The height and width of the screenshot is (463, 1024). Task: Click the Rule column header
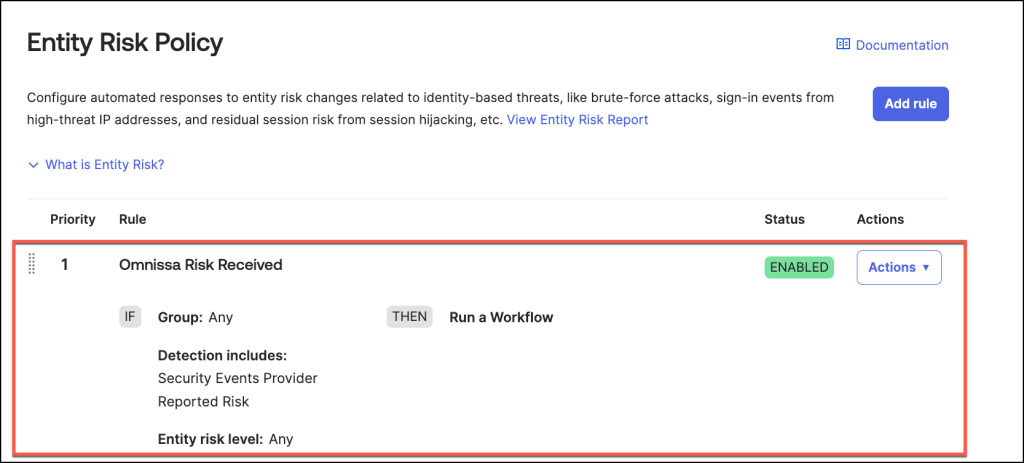click(132, 219)
